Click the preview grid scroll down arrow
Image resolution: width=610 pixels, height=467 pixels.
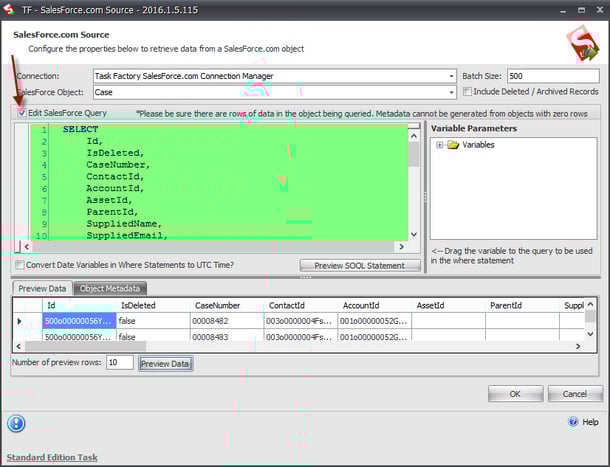(x=590, y=334)
